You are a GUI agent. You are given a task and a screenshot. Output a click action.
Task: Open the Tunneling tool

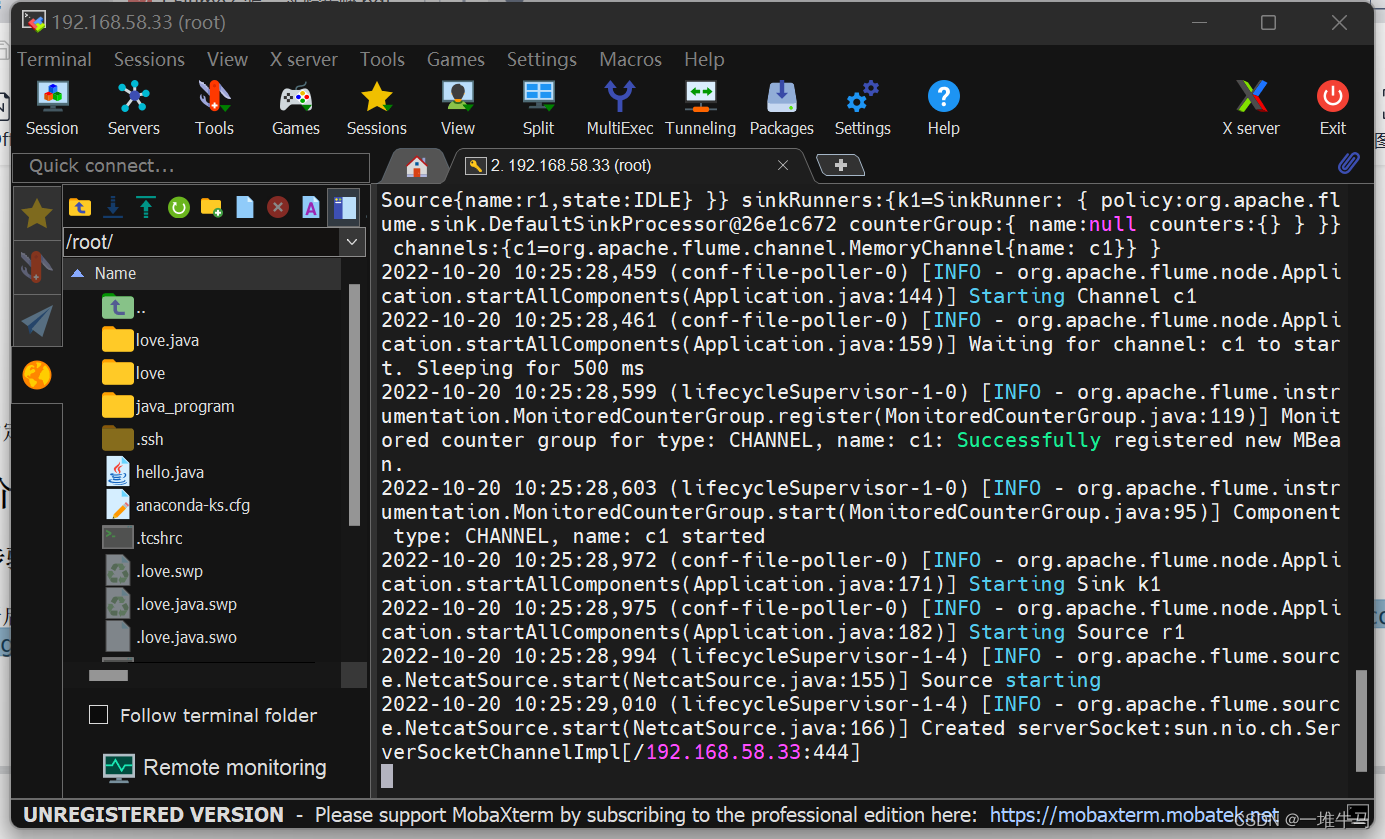tap(700, 105)
